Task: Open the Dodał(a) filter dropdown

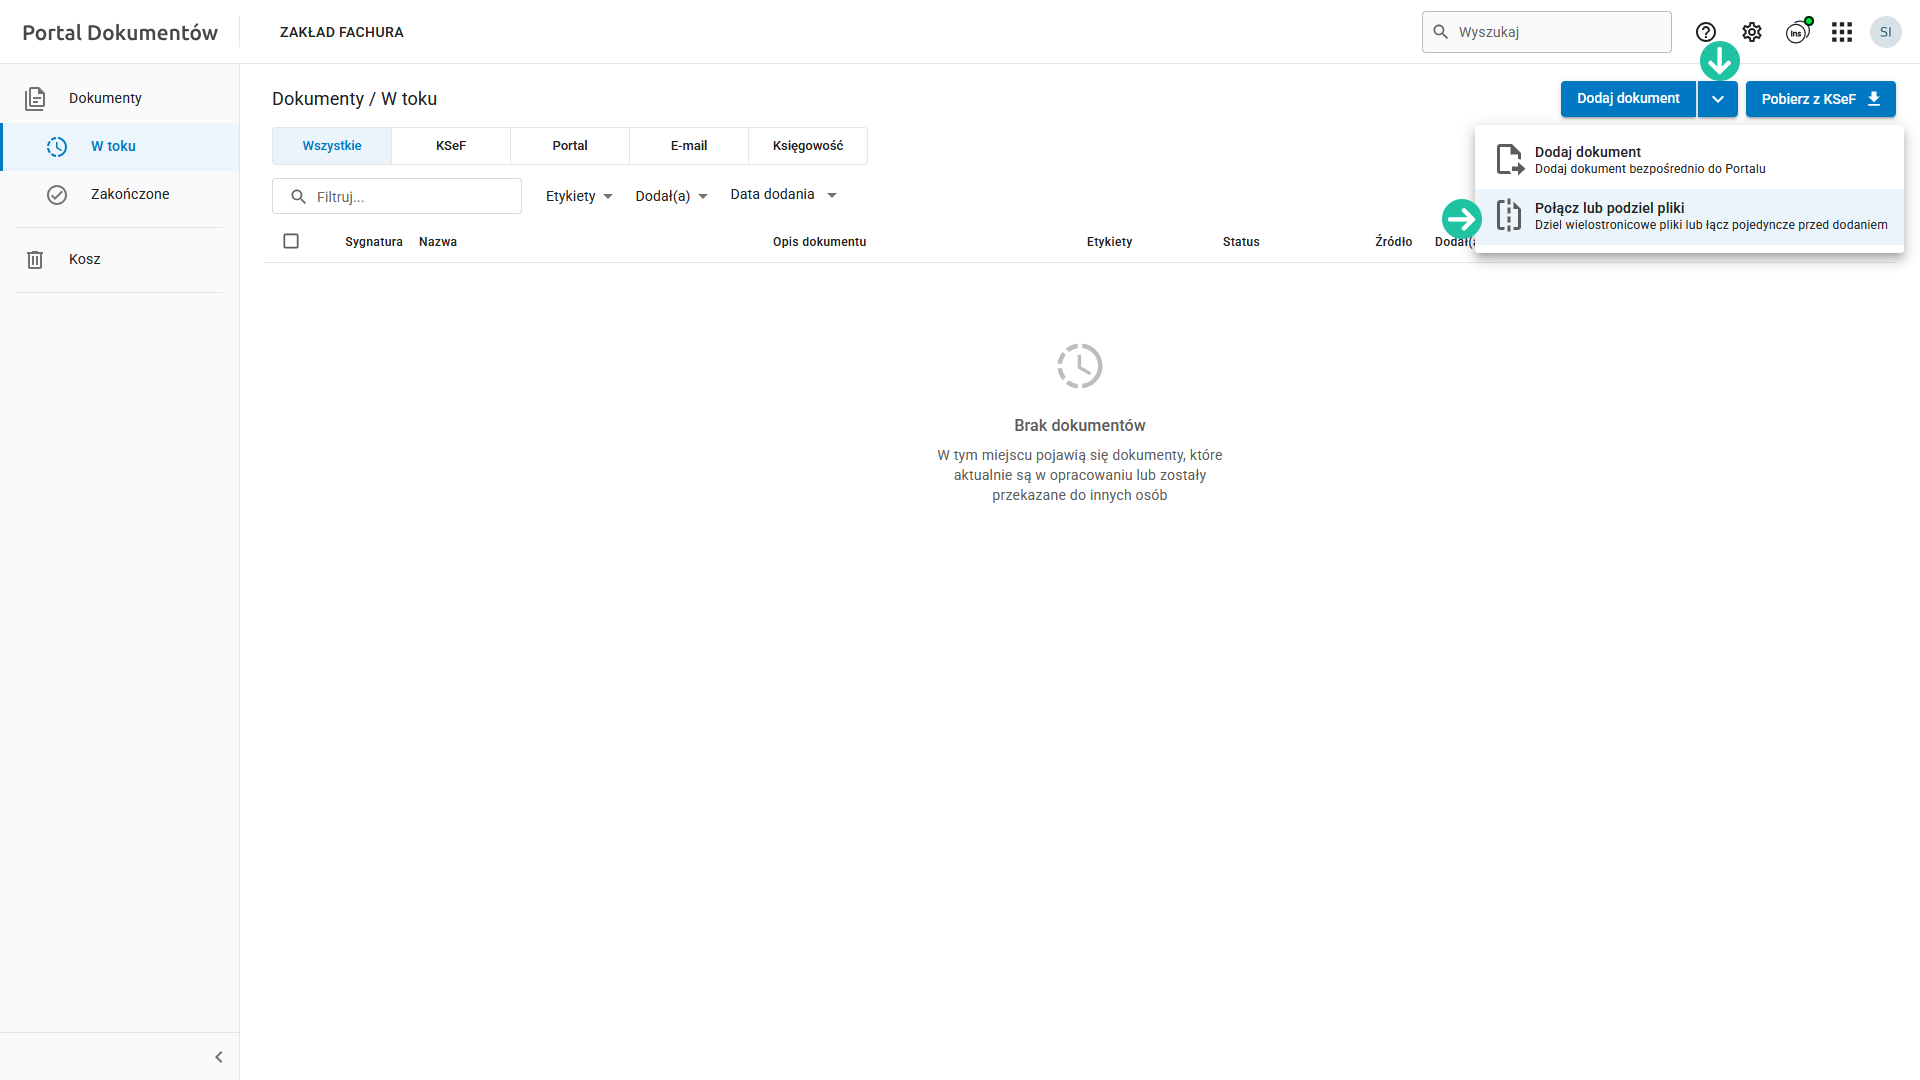Action: (x=671, y=196)
